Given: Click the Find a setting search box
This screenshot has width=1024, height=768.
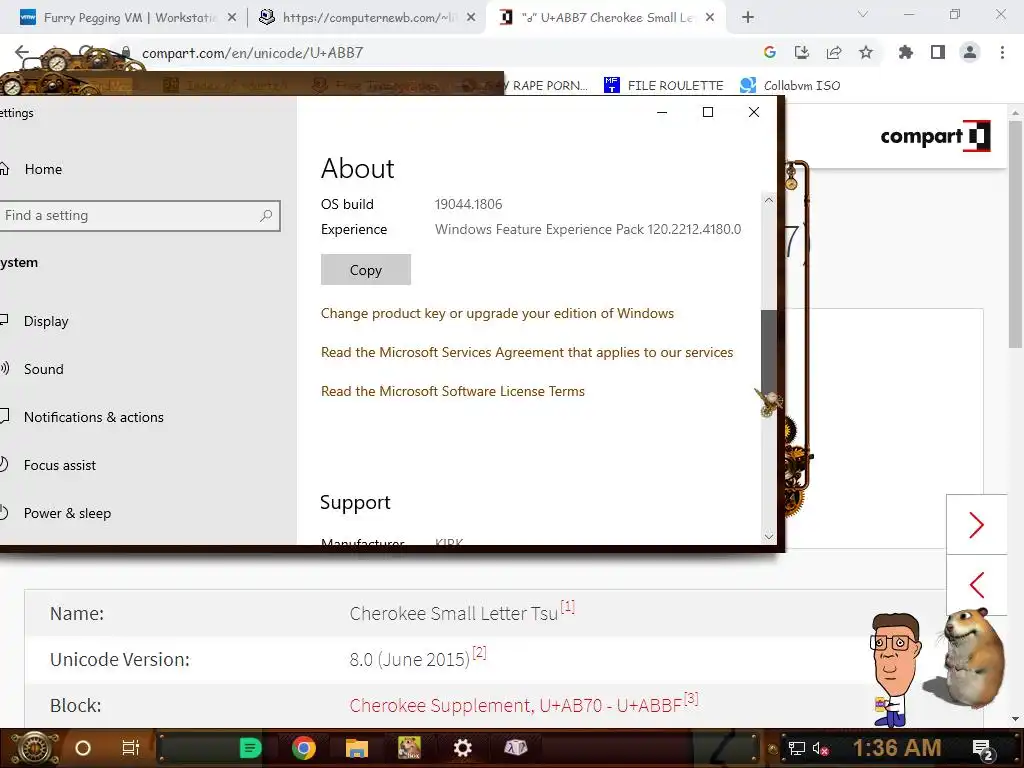Looking at the screenshot, I should (x=138, y=216).
